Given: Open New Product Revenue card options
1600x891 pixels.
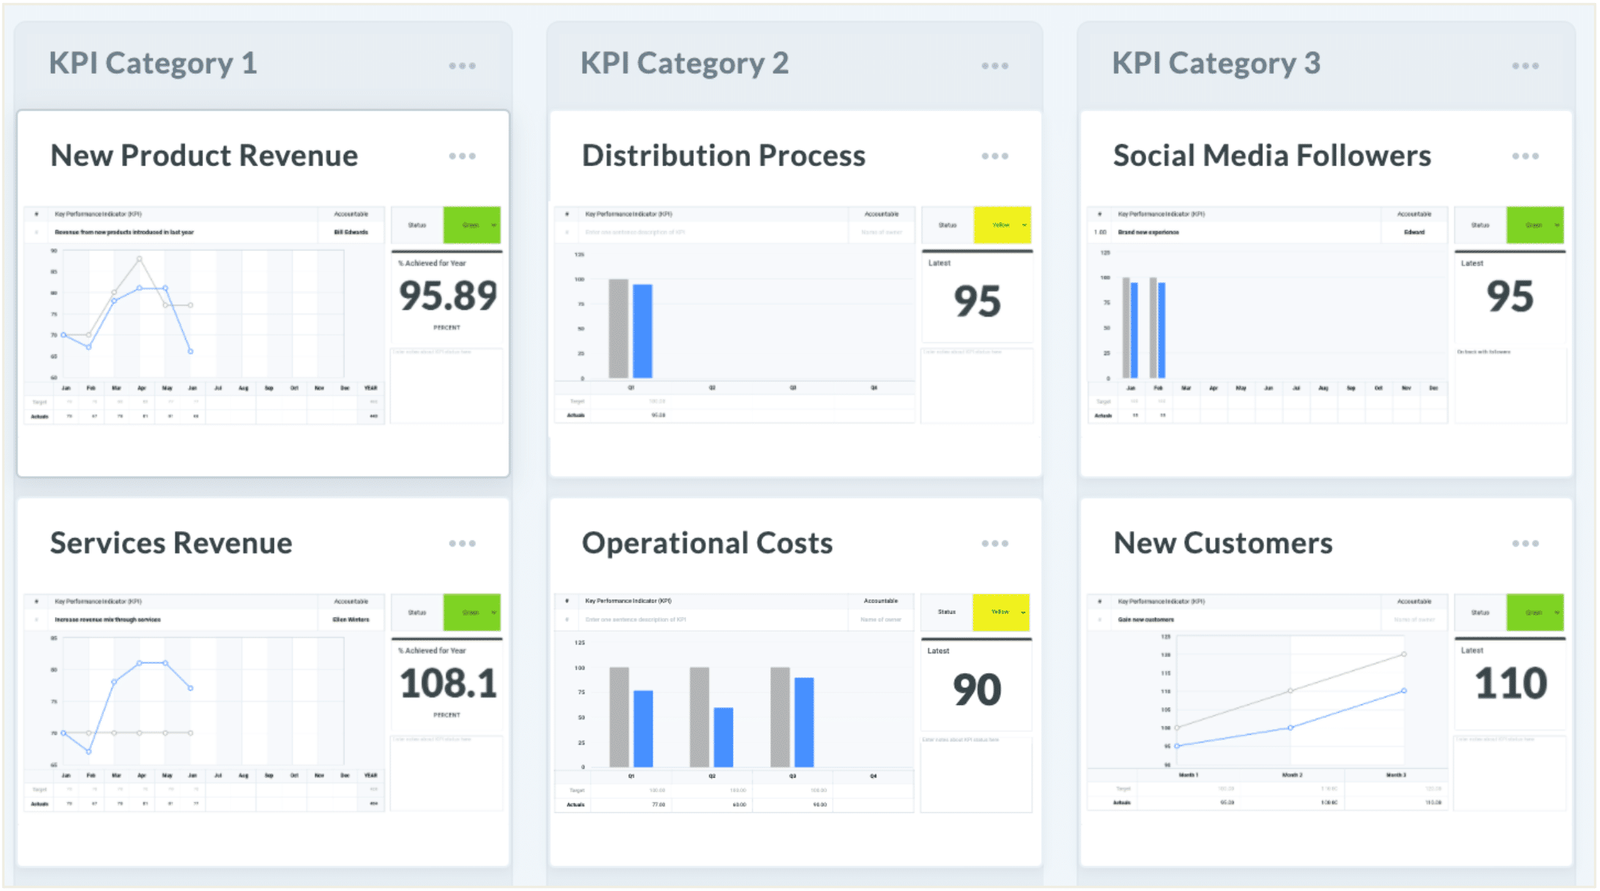Looking at the screenshot, I should tap(462, 156).
